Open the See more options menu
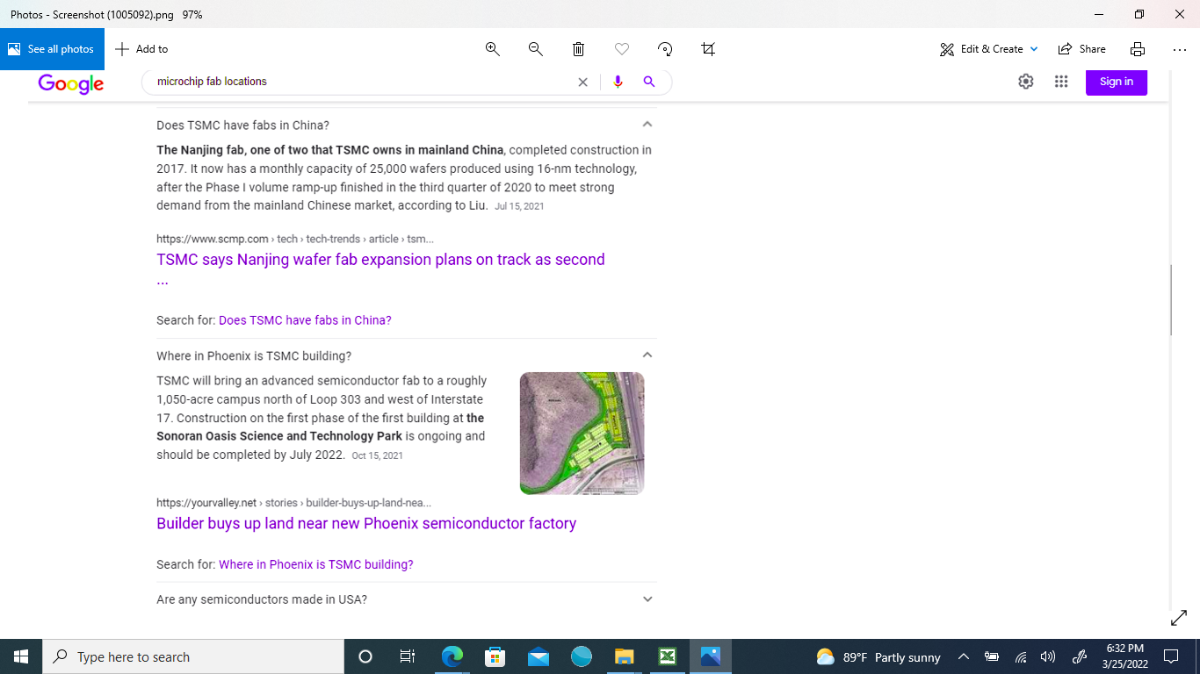The width and height of the screenshot is (1200, 674). 1179,49
